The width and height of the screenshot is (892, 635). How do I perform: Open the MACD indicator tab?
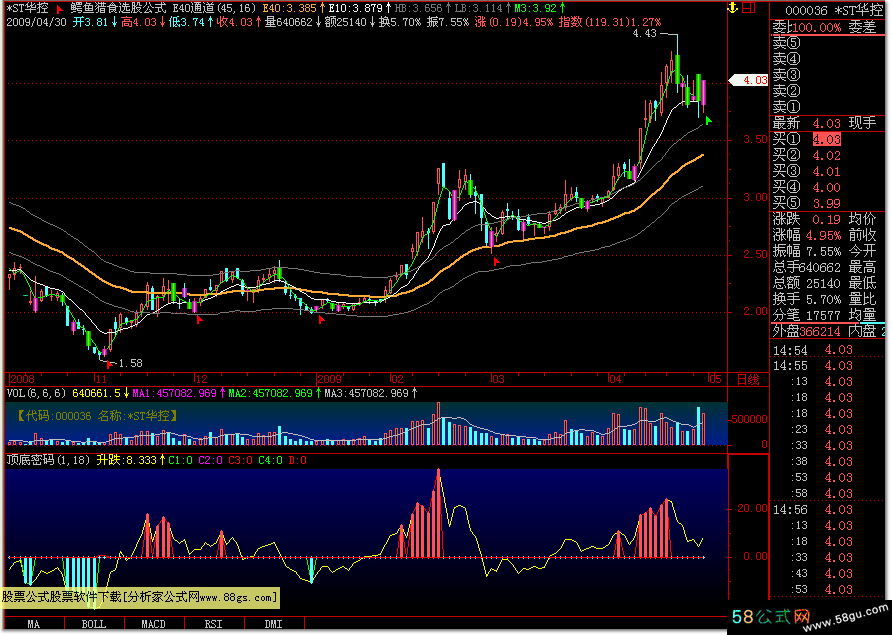[x=154, y=624]
